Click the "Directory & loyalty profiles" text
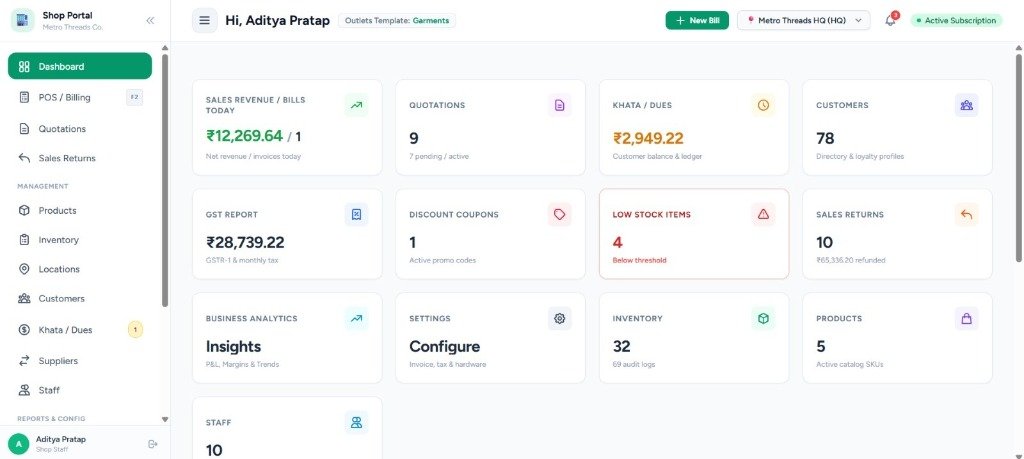The image size is (1024, 459). 860,157
